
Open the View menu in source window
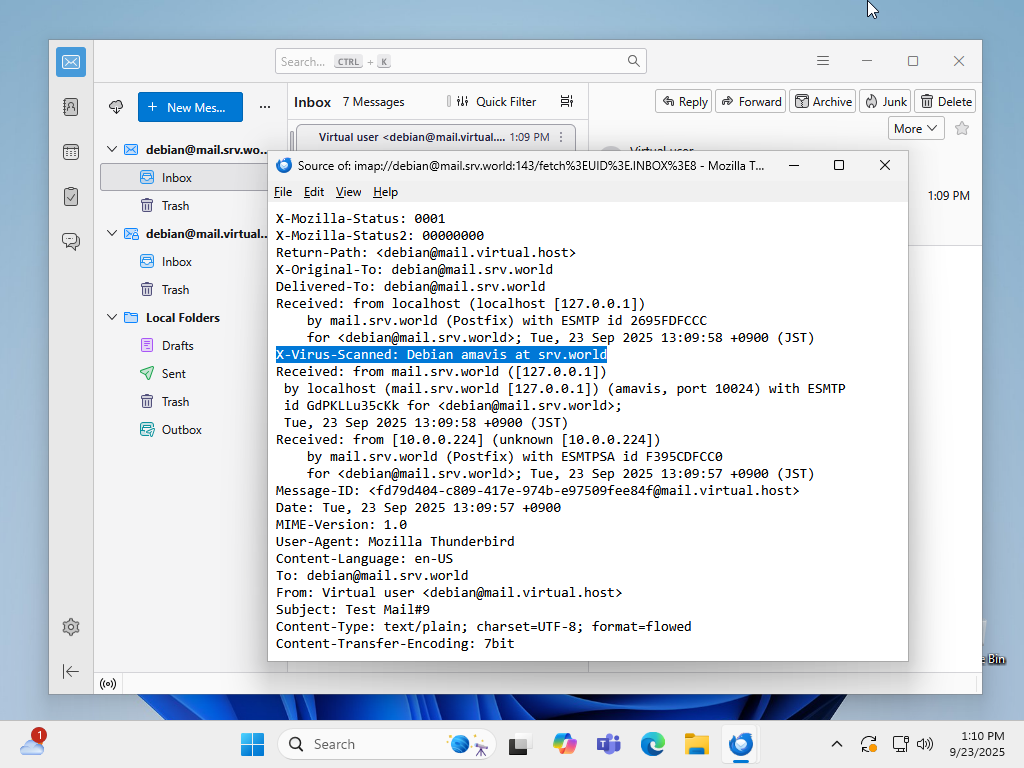coord(348,192)
